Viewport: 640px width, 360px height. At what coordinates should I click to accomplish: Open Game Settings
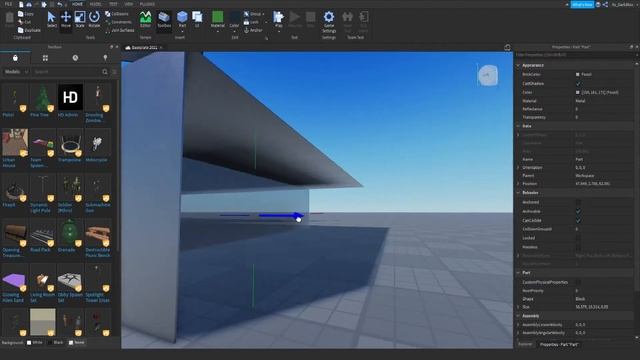pos(329,22)
